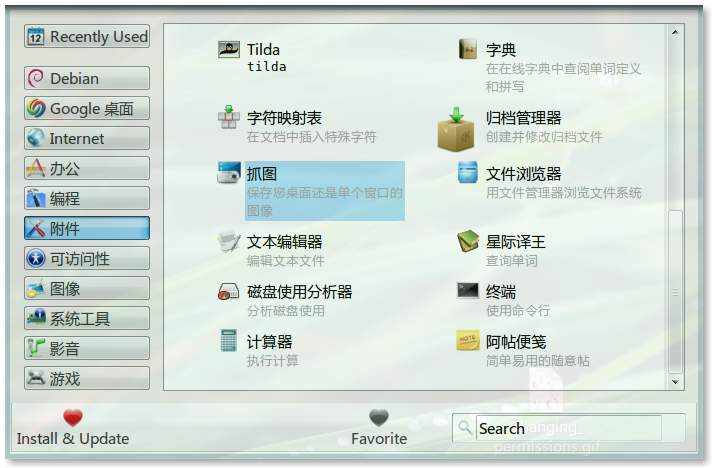
Task: Switch to the Debian category
Action: [87, 79]
